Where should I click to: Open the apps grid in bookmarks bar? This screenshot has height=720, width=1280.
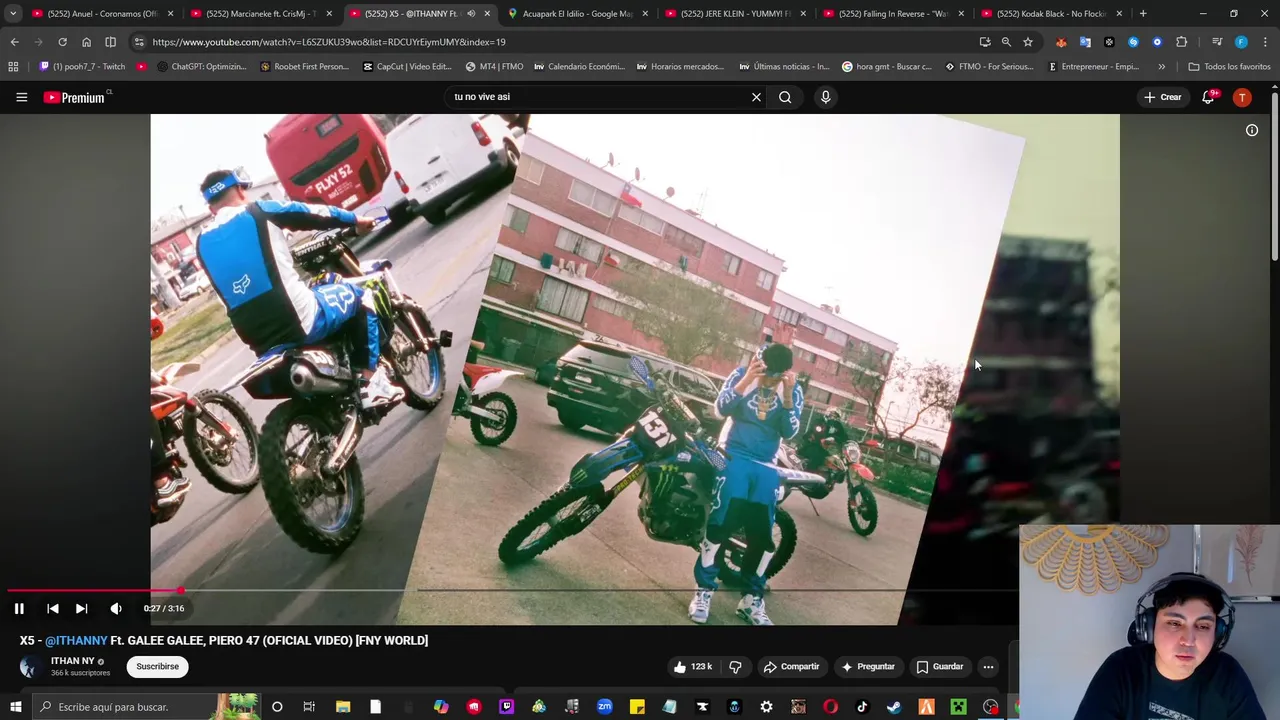(x=13, y=67)
